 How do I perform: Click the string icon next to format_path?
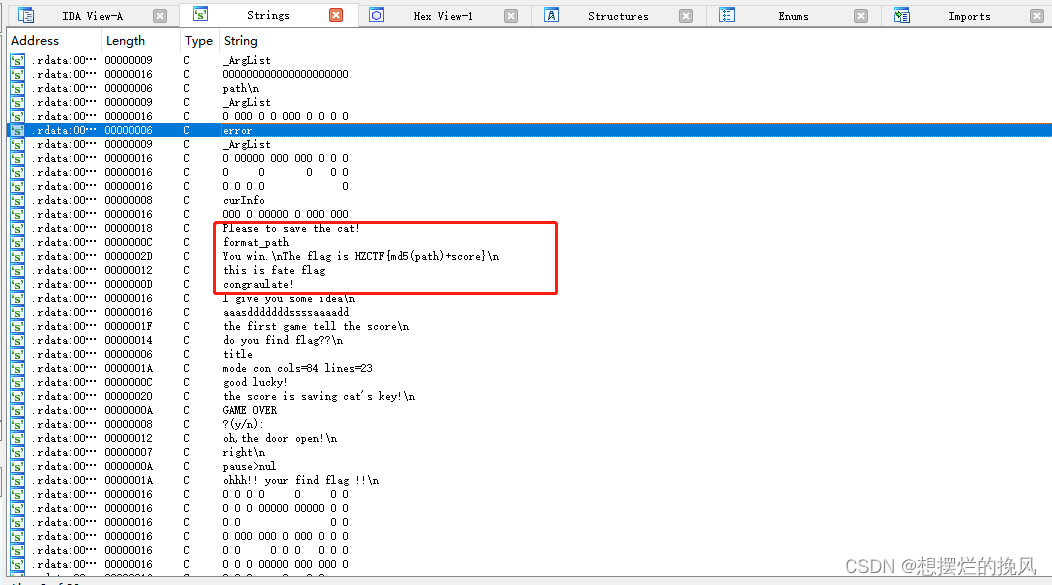16,242
